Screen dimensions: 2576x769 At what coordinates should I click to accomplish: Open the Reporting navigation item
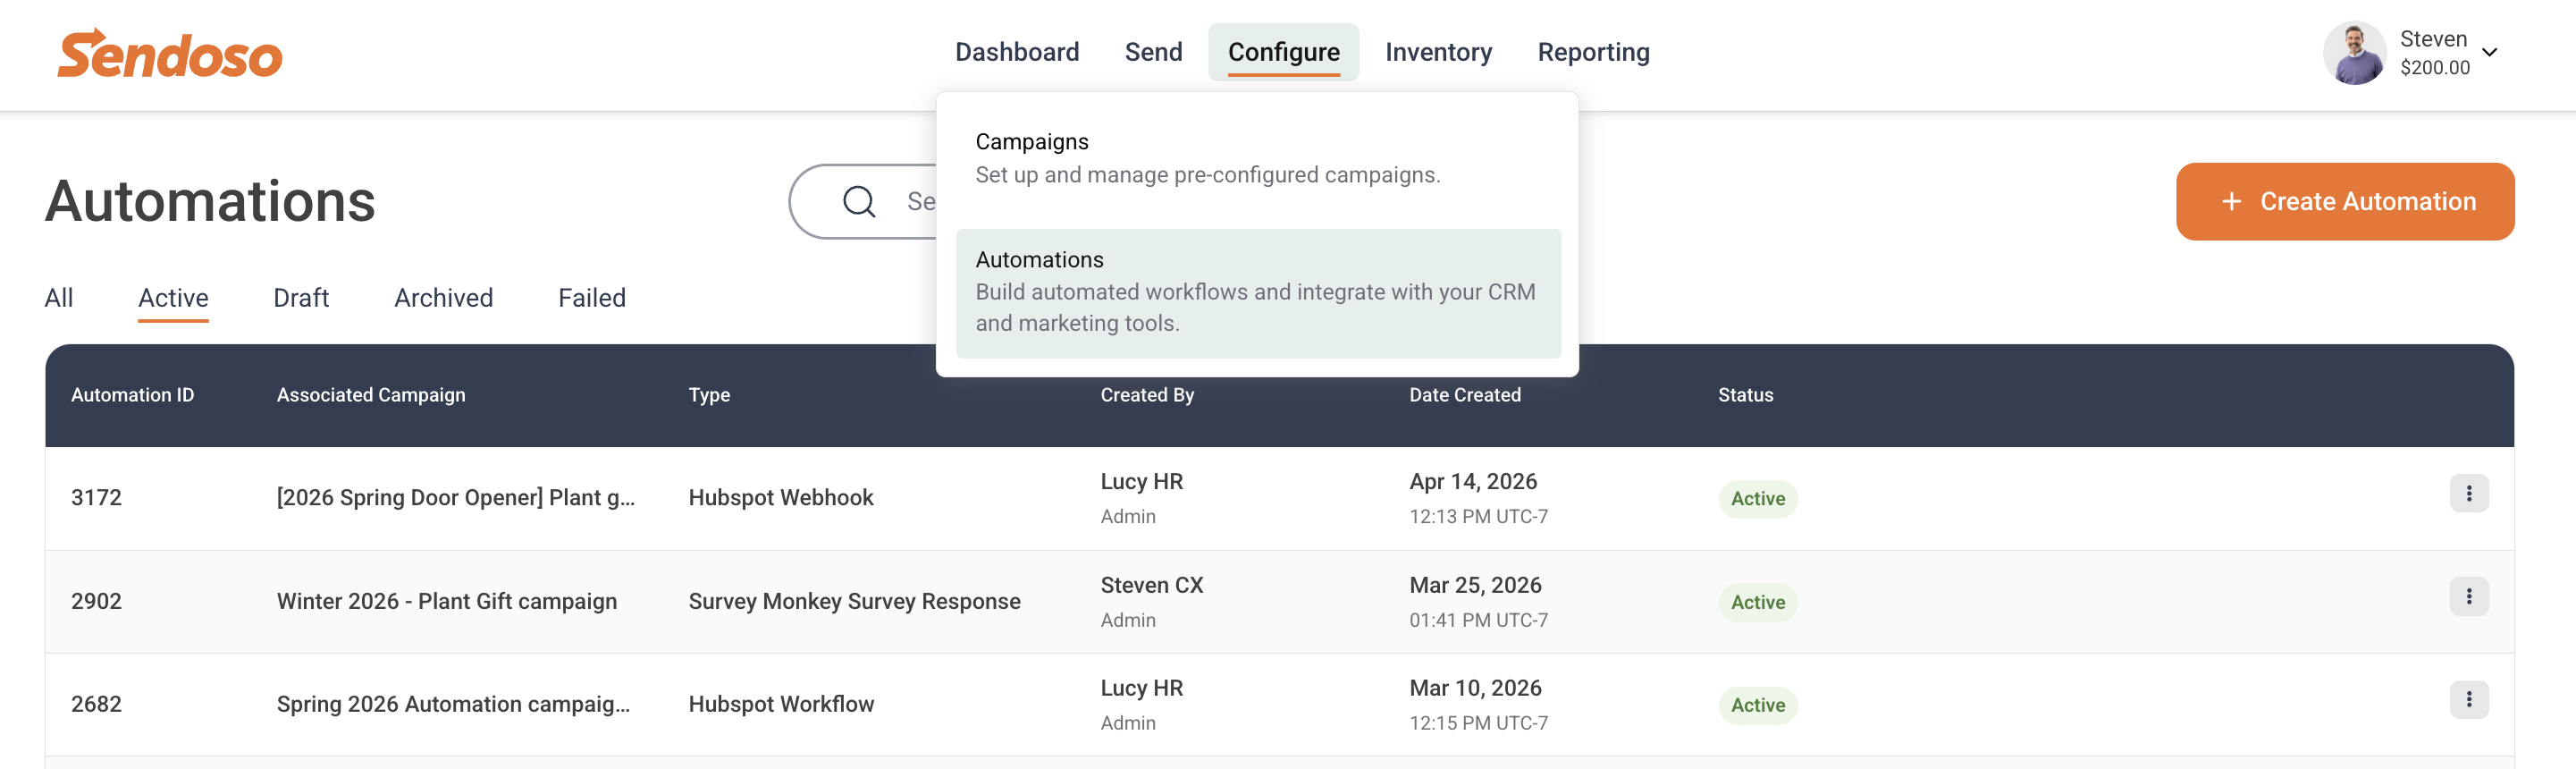click(x=1593, y=52)
